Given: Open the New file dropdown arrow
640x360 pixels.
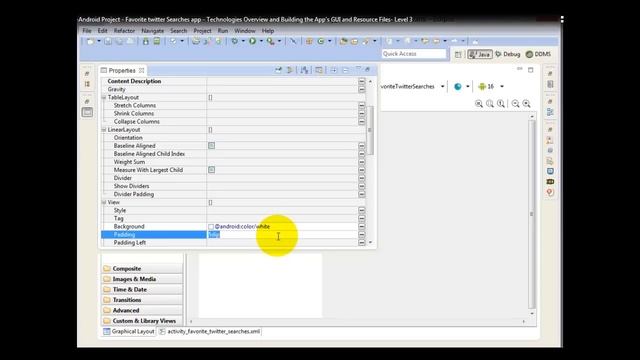Looking at the screenshot, I should (99, 41).
